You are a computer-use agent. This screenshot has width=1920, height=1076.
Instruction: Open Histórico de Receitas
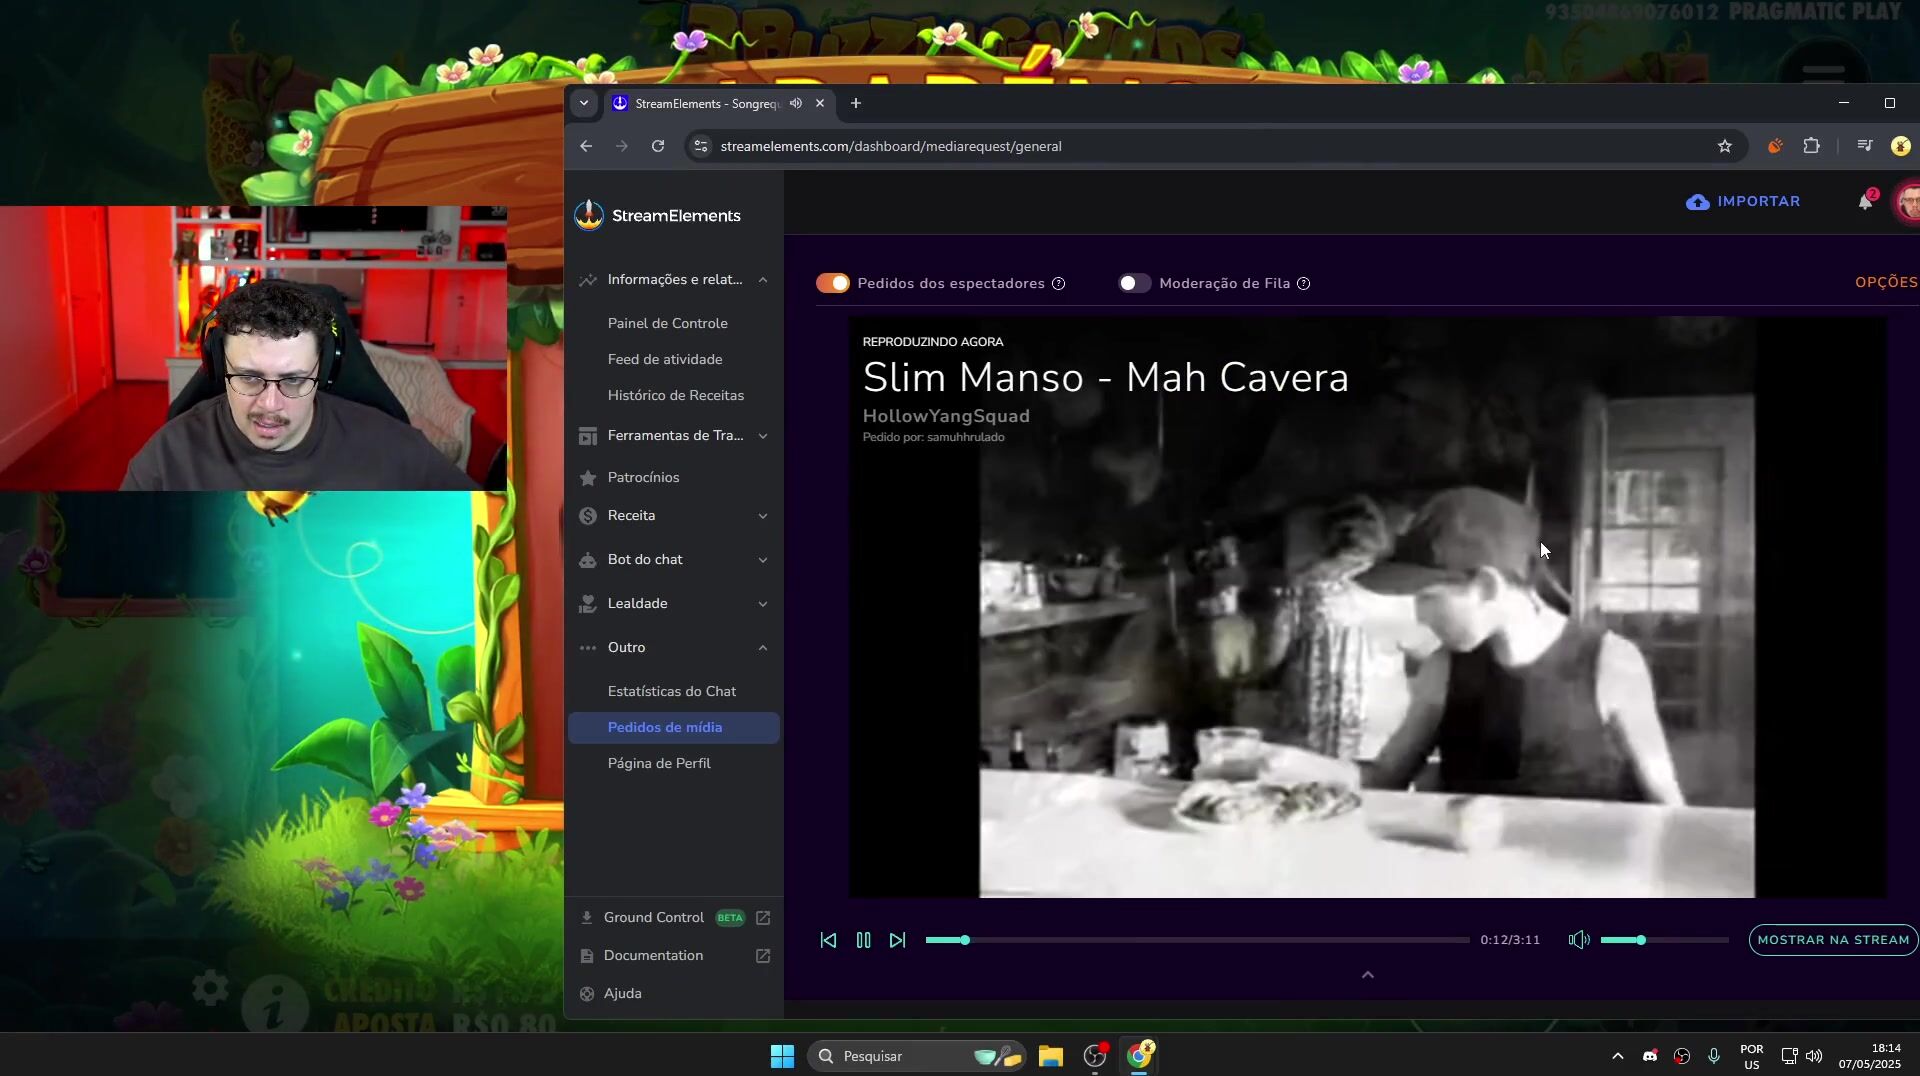click(676, 395)
